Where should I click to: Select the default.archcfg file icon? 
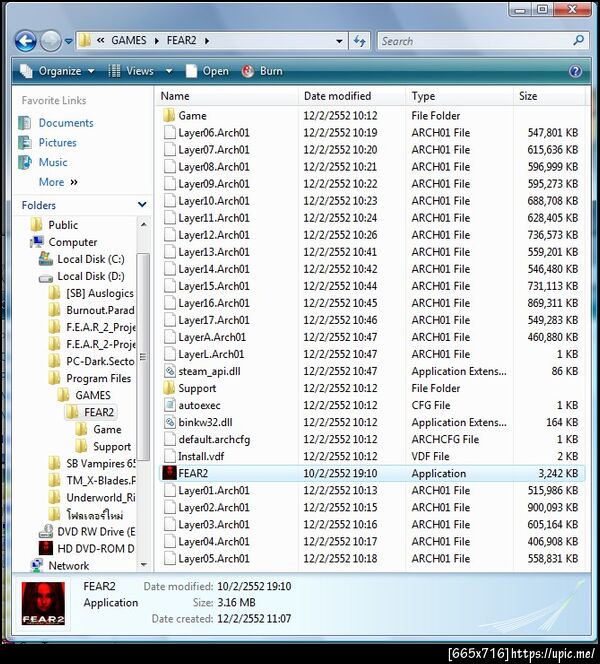(x=169, y=439)
